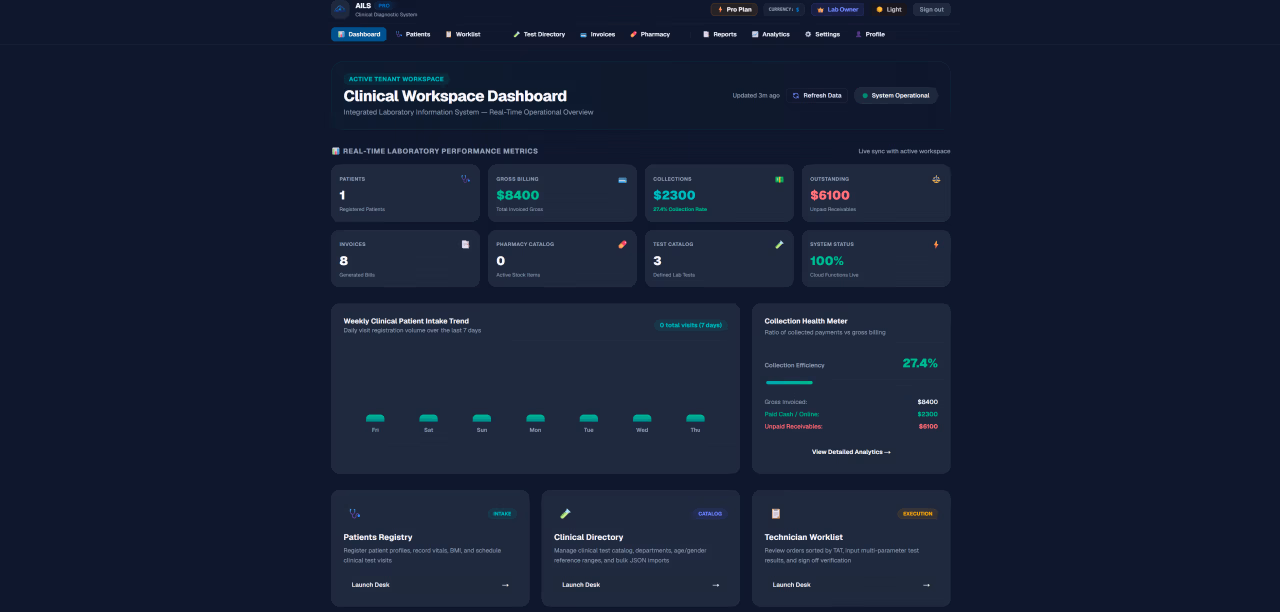Click the test tube icon on Clinical Directory card
Viewport: 1280px width, 612px height.
click(x=565, y=513)
